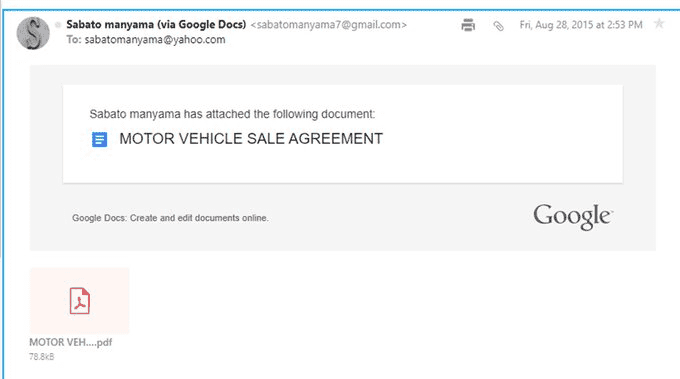
Task: Click the small status dot before sender name
Action: (x=58, y=25)
